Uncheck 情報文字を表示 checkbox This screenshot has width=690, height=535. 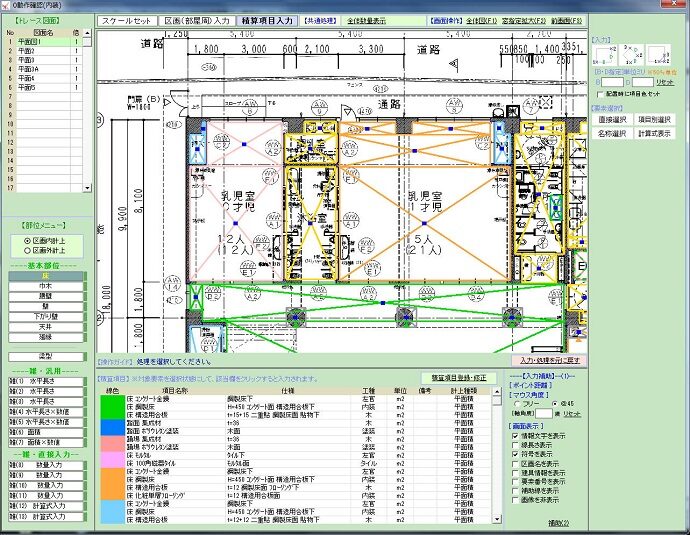515,436
